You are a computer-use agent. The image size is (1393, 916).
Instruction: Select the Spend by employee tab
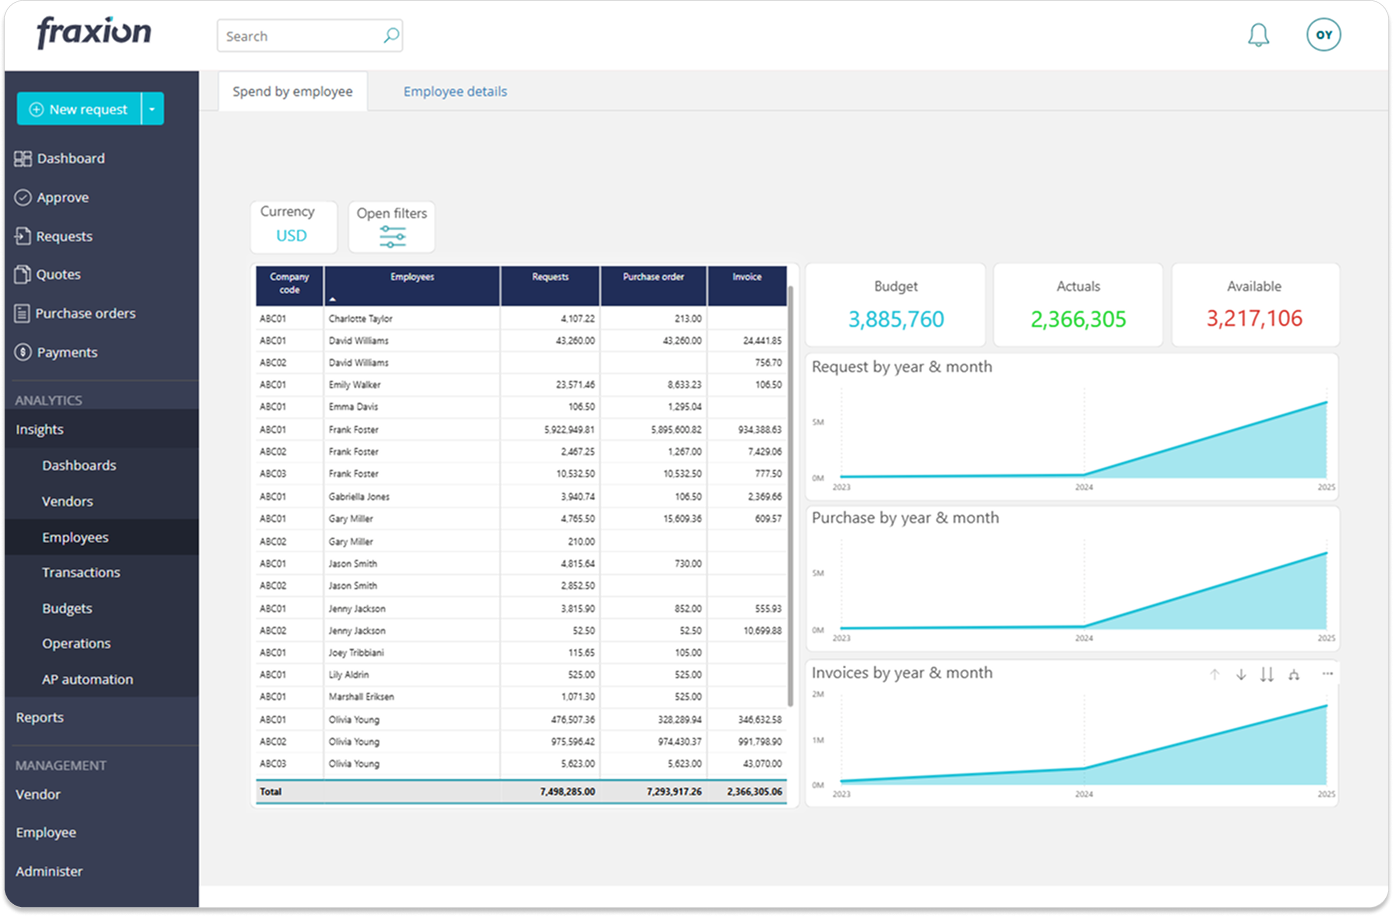click(x=292, y=91)
